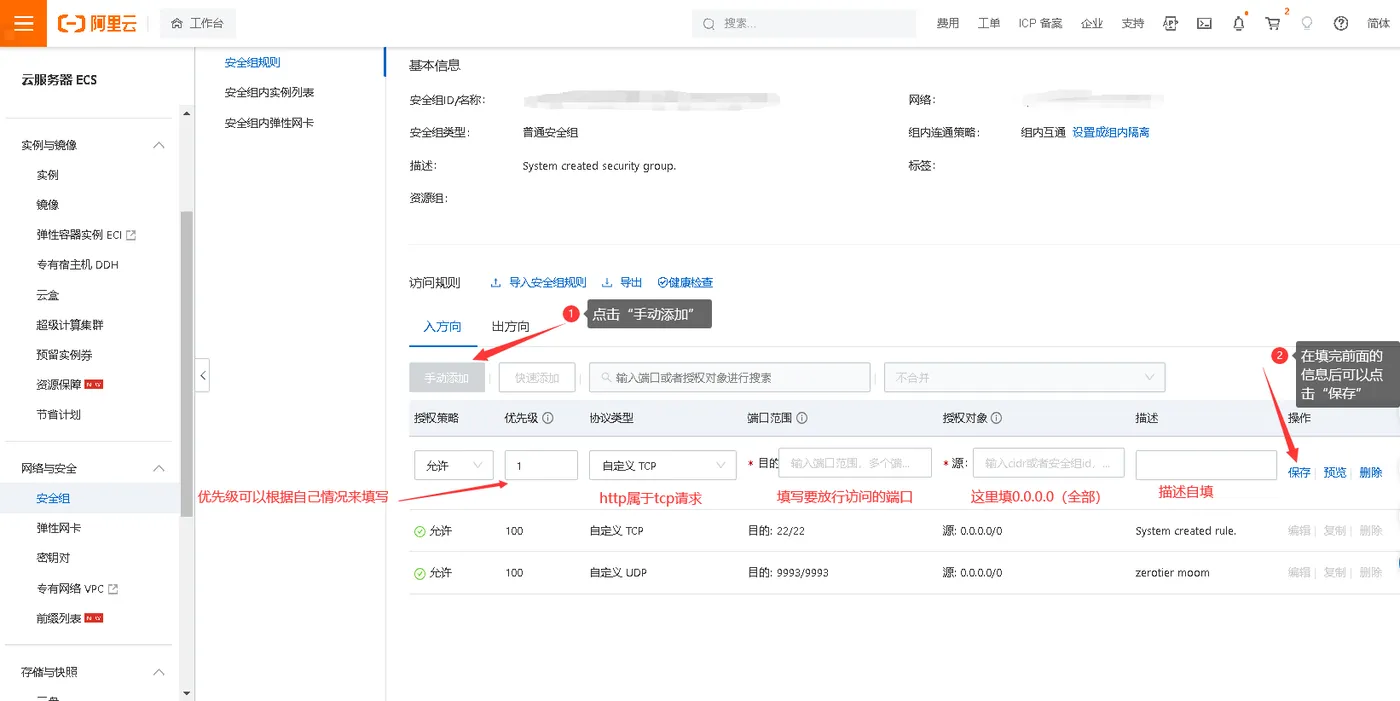Switch to the 入方向 tab
The image size is (1400, 701).
click(x=442, y=327)
